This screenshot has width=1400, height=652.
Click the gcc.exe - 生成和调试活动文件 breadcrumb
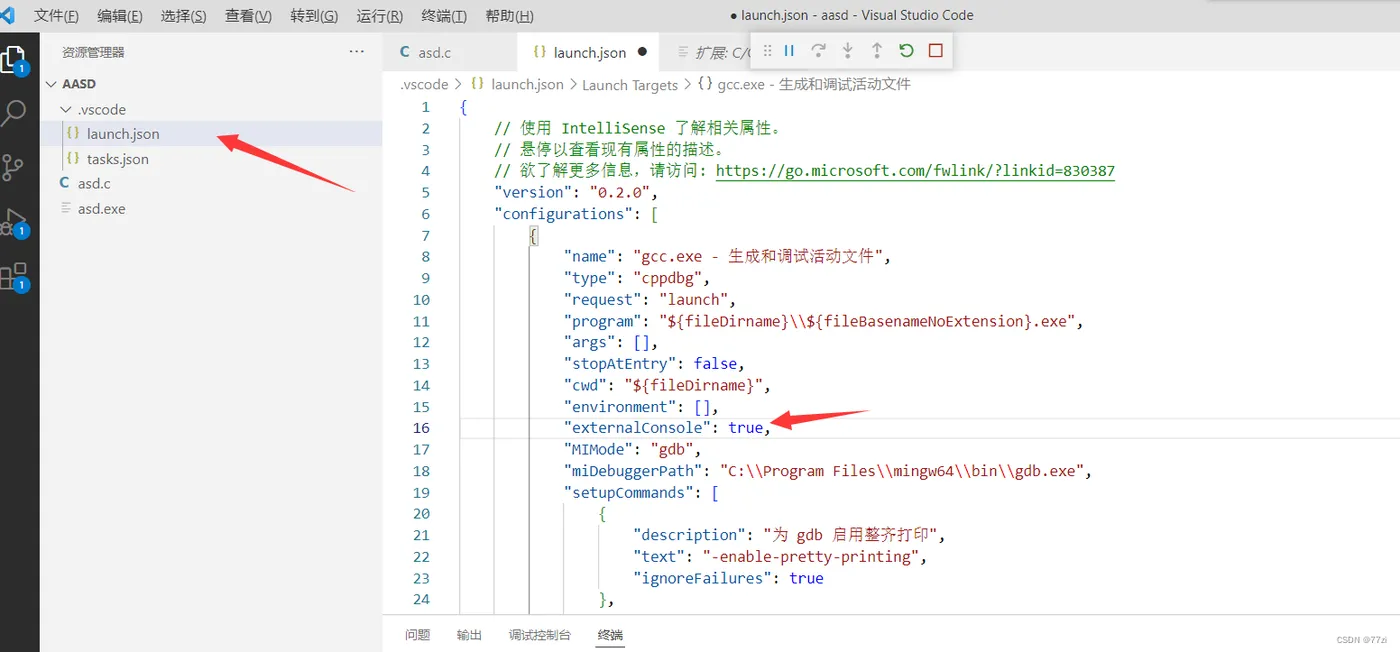pos(814,85)
